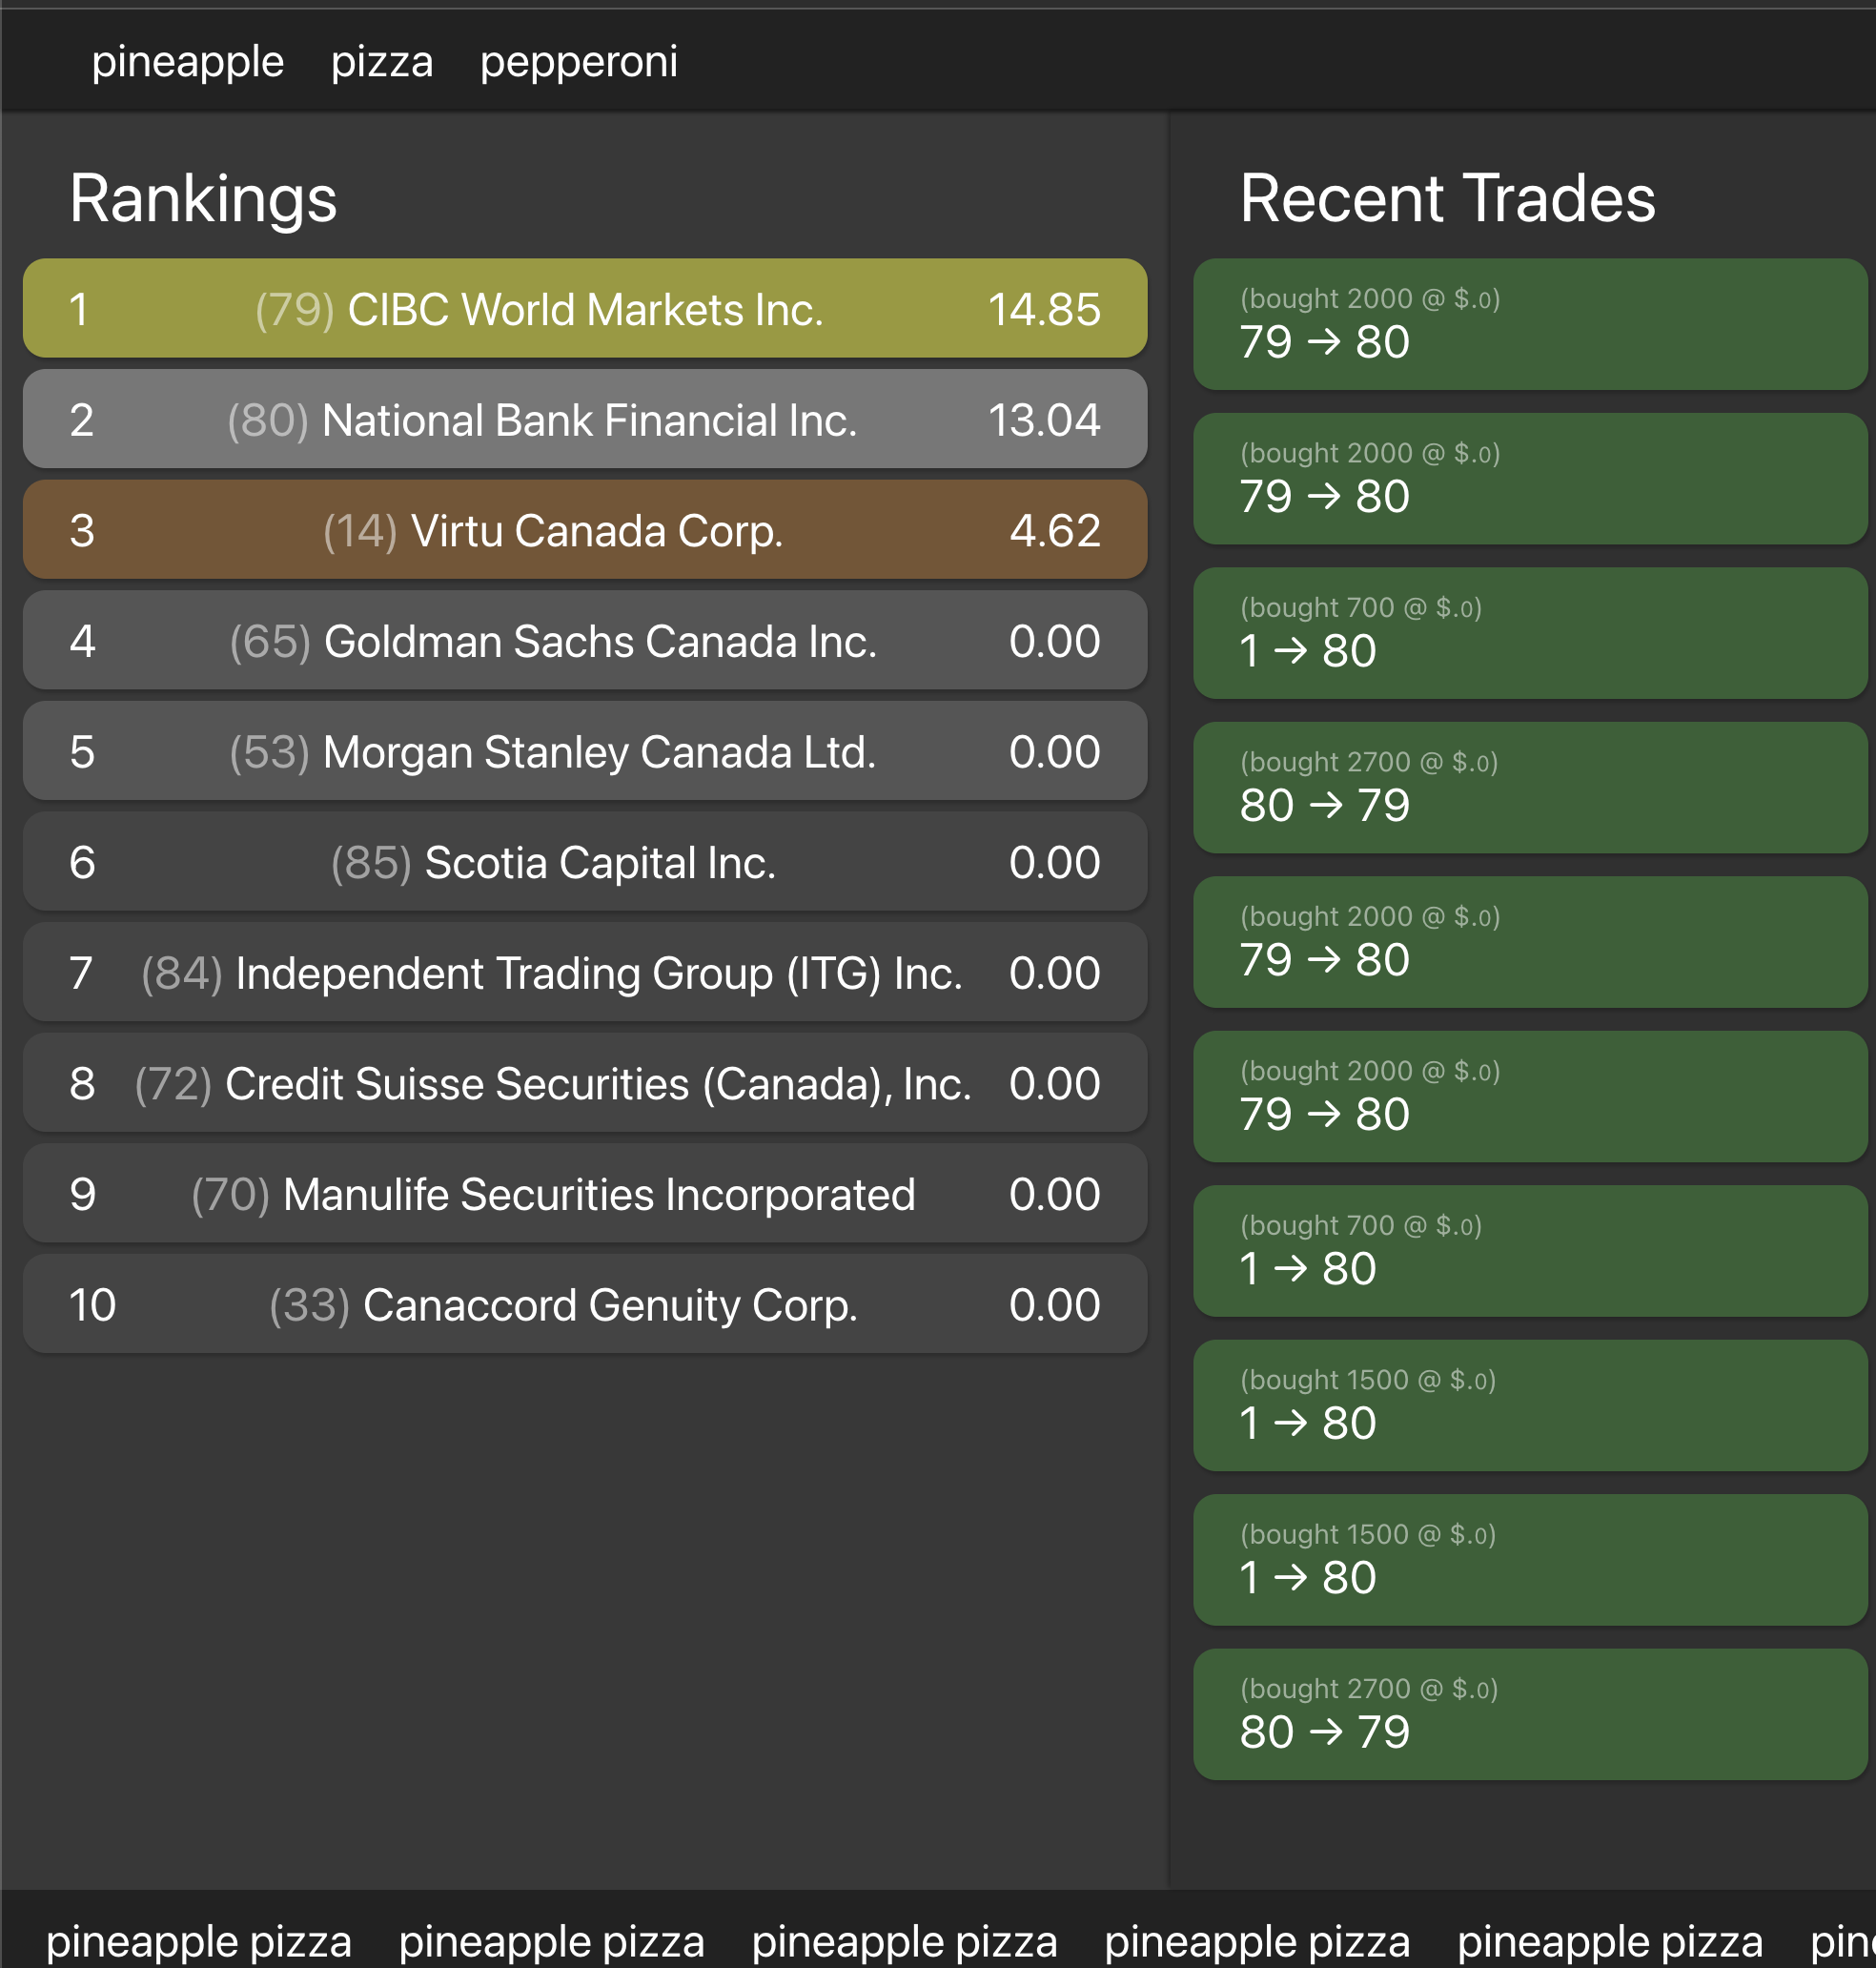The width and height of the screenshot is (1876, 1968).
Task: Select the Manulife Securities Incorporated row
Action: (x=584, y=1194)
